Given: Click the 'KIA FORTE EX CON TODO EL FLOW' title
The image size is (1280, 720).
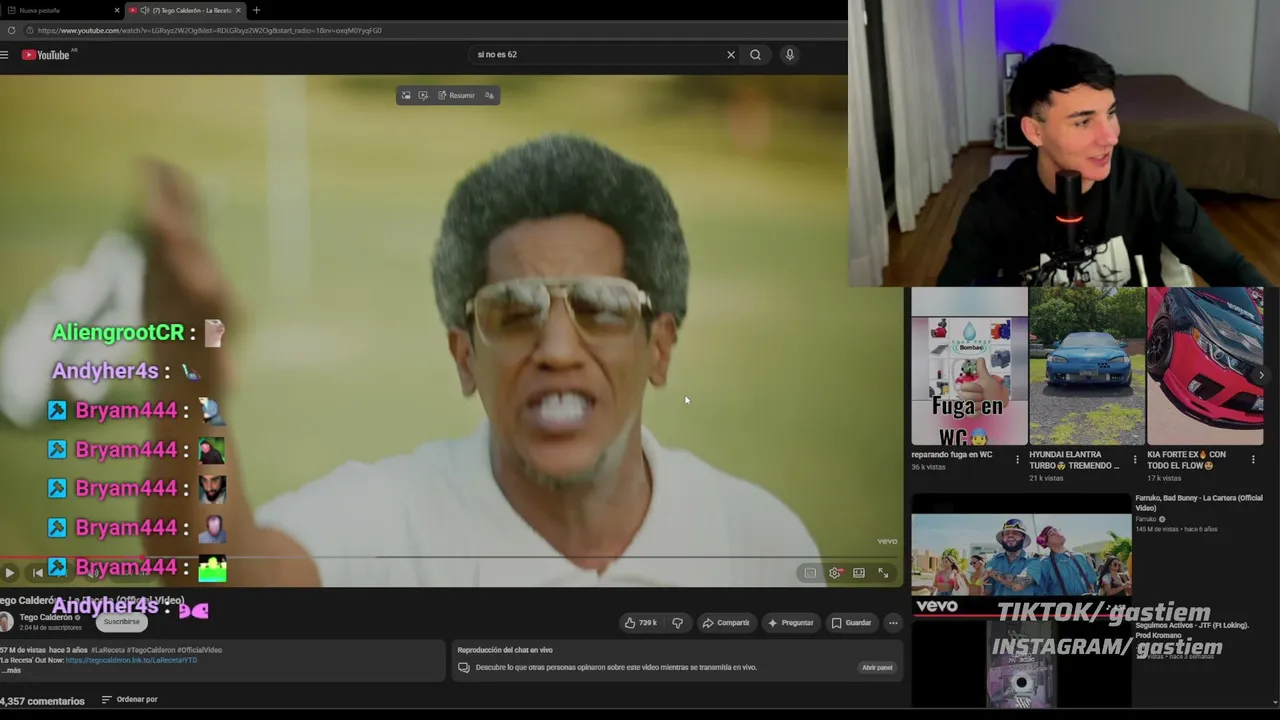Looking at the screenshot, I should pos(1188,460).
